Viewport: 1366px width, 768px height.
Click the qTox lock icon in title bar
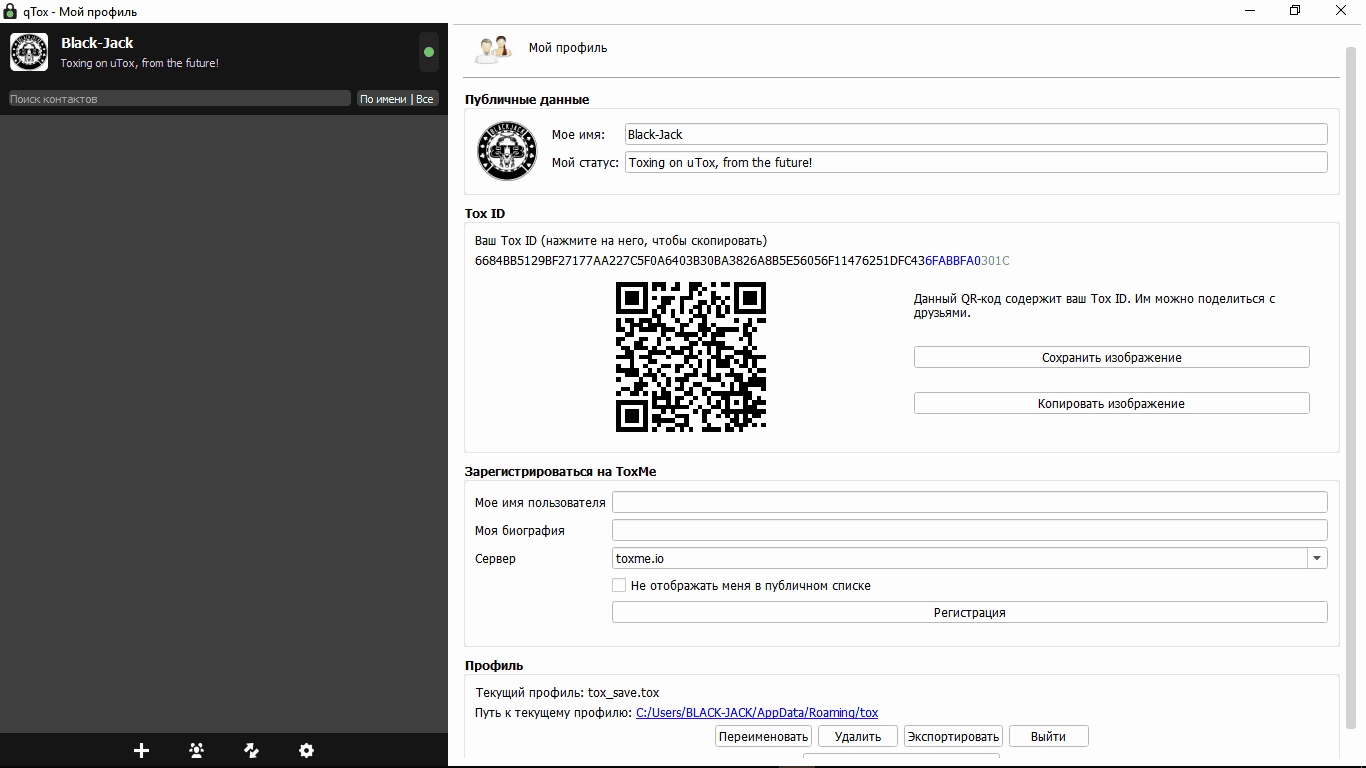[x=10, y=11]
